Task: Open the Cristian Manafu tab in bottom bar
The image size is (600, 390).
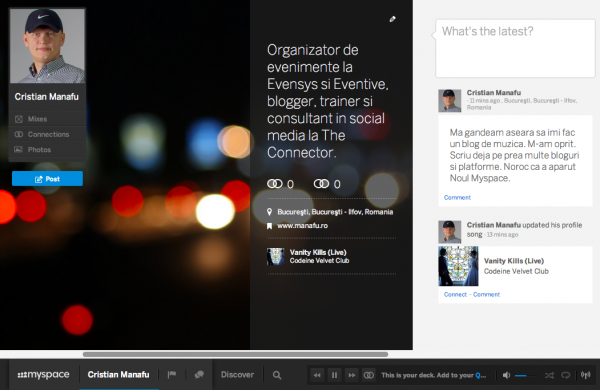Action: pyautogui.click(x=118, y=375)
